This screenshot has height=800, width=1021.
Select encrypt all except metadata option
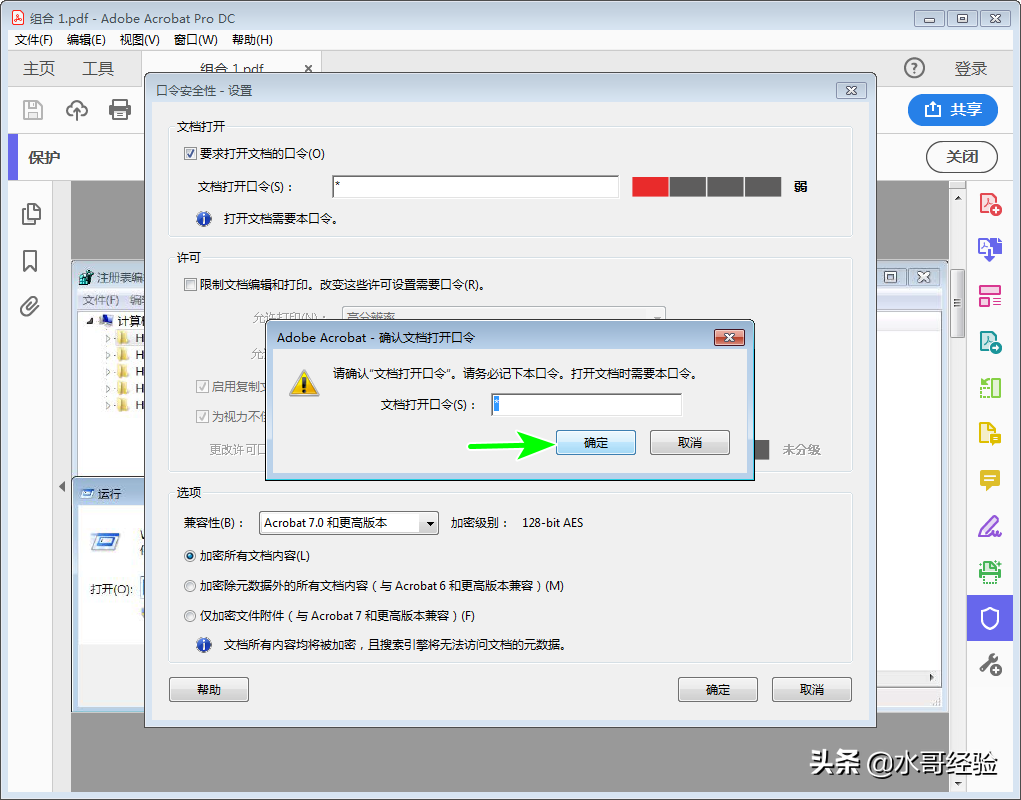pos(189,586)
